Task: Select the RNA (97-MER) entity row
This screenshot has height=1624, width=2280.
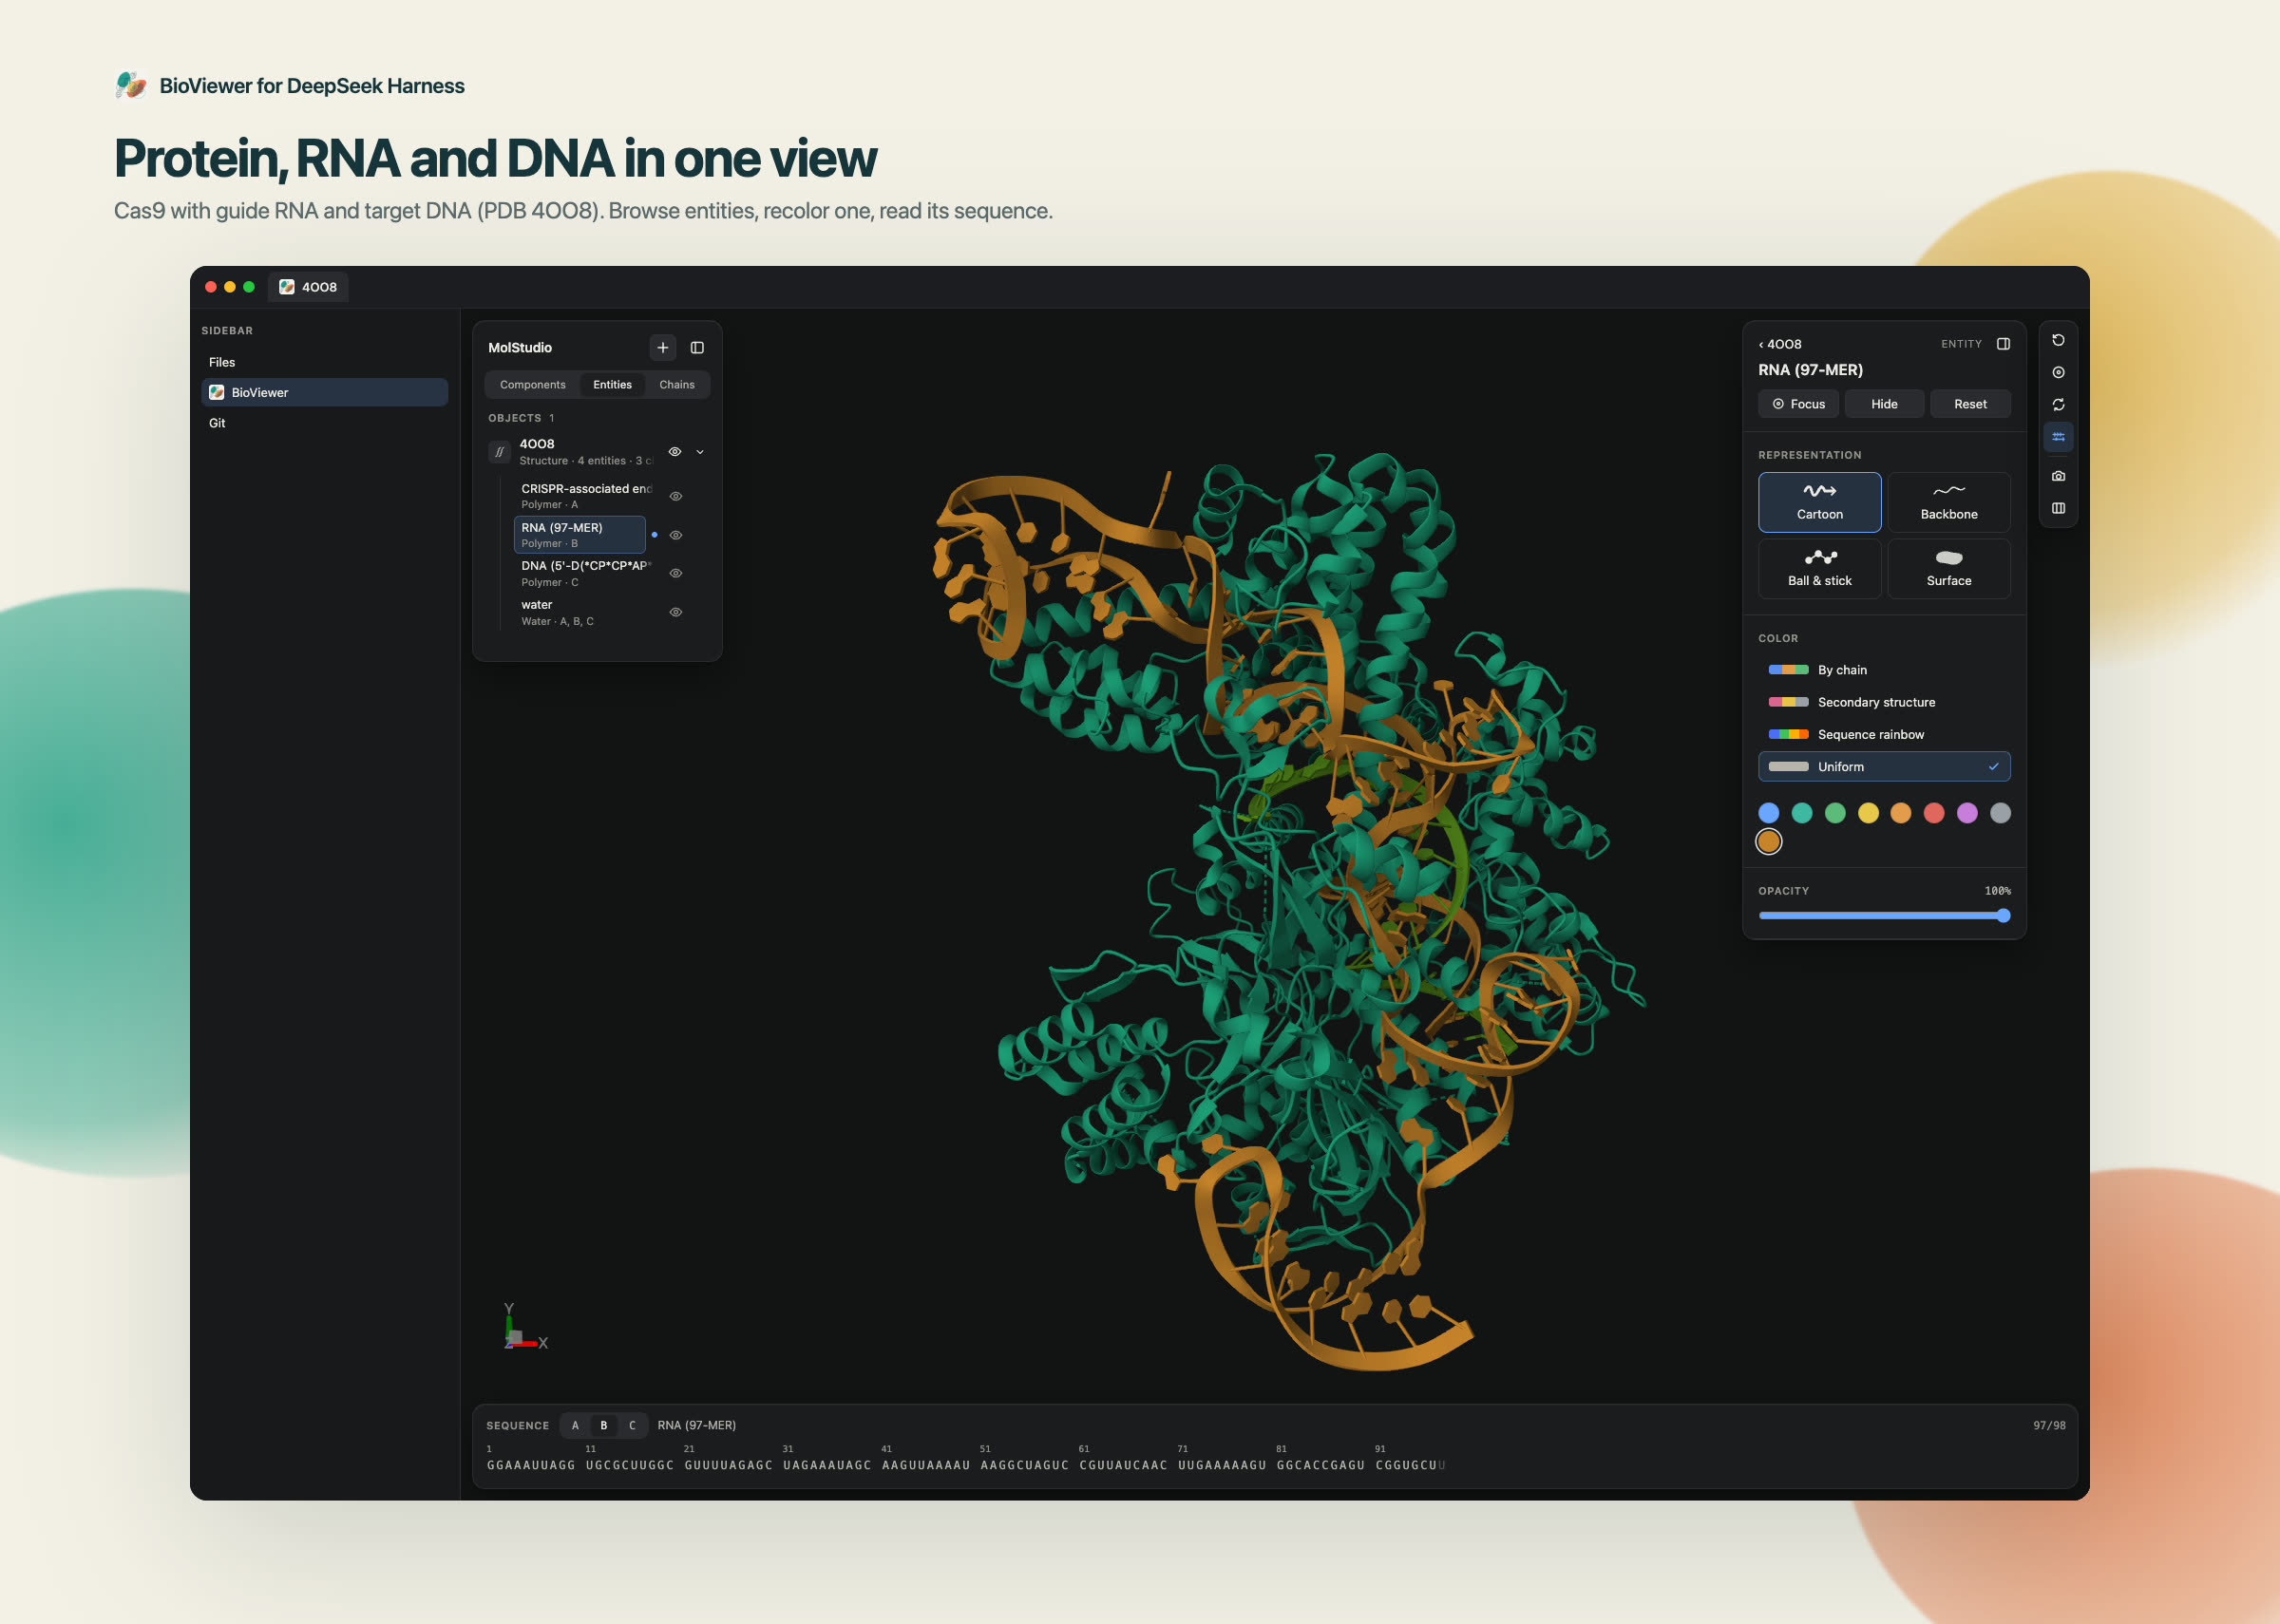Action: coord(580,535)
